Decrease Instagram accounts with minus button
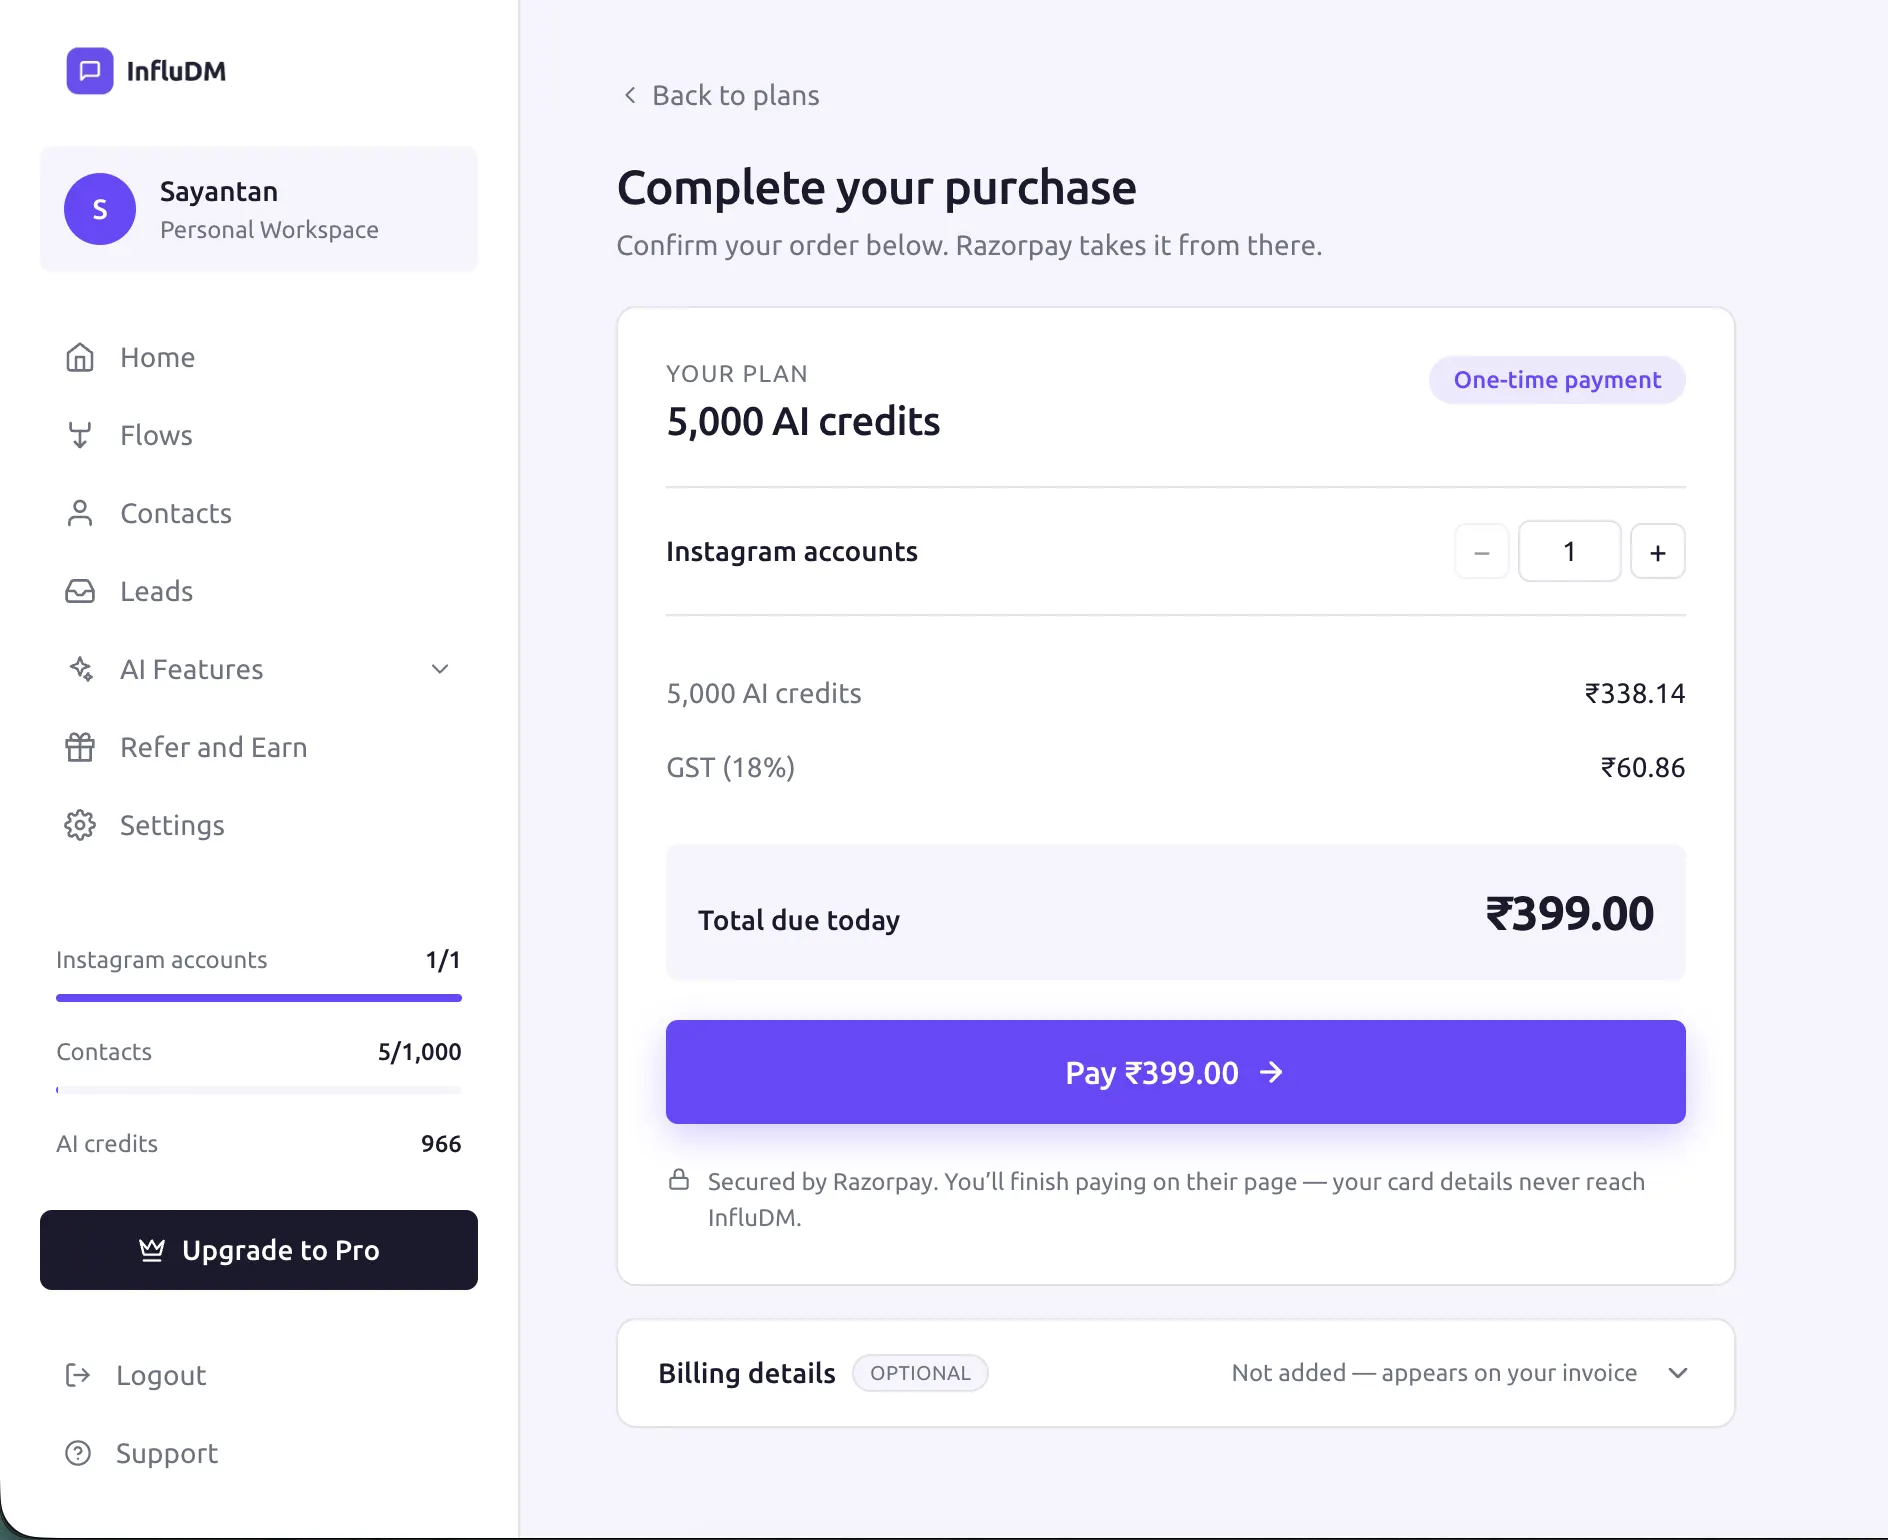Viewport: 1888px width, 1540px height. click(x=1482, y=552)
